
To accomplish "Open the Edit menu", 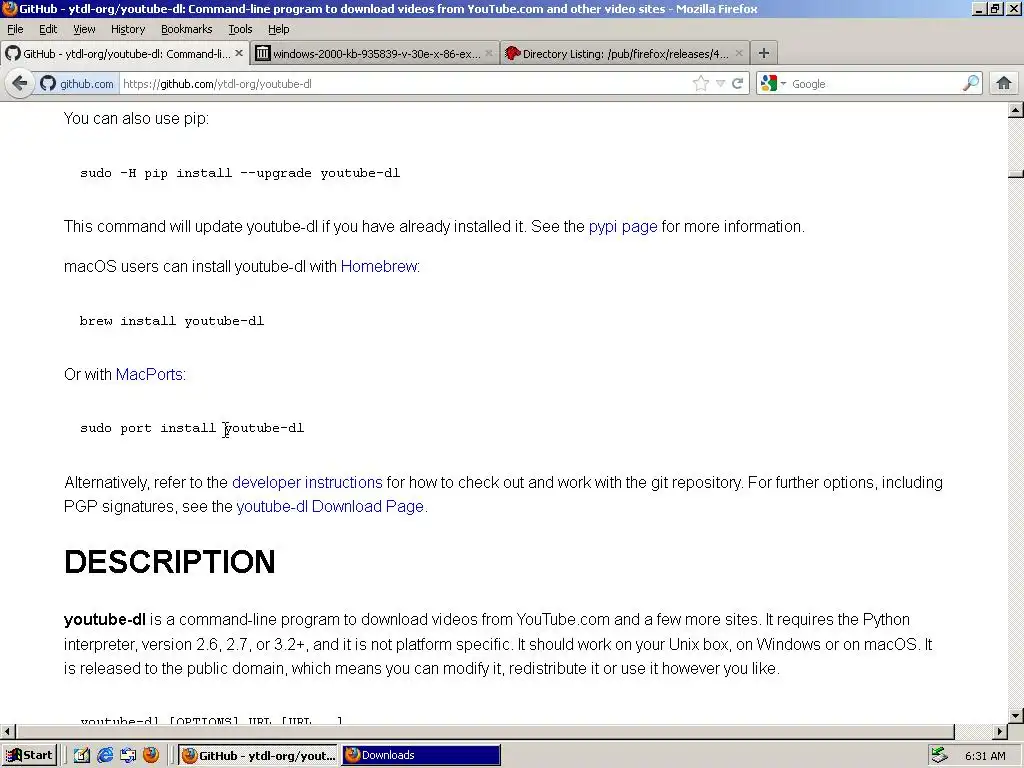I will click(x=48, y=29).
